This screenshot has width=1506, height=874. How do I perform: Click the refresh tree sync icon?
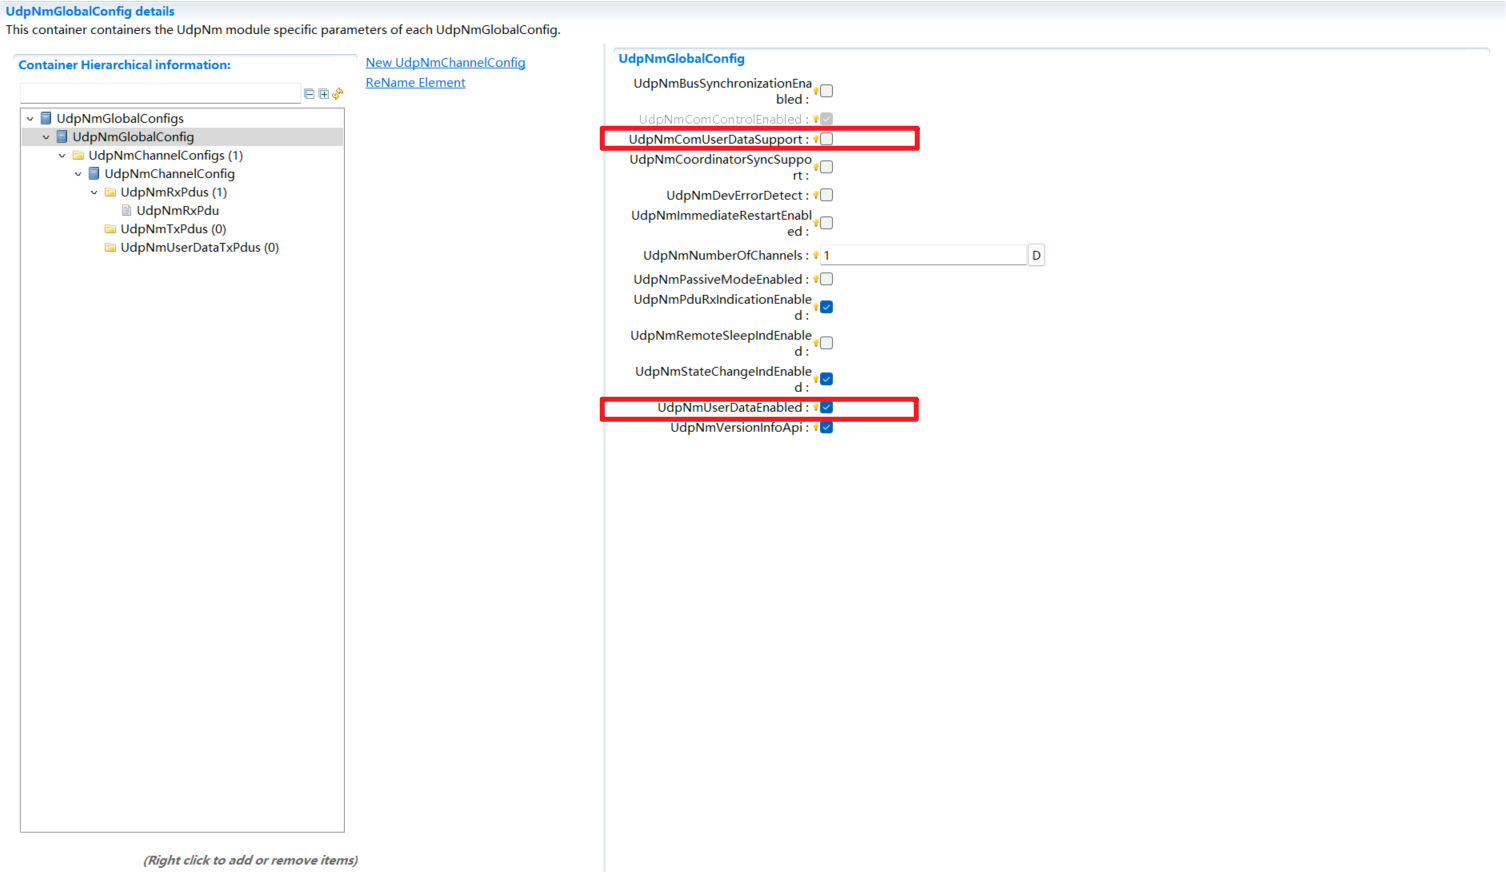338,94
